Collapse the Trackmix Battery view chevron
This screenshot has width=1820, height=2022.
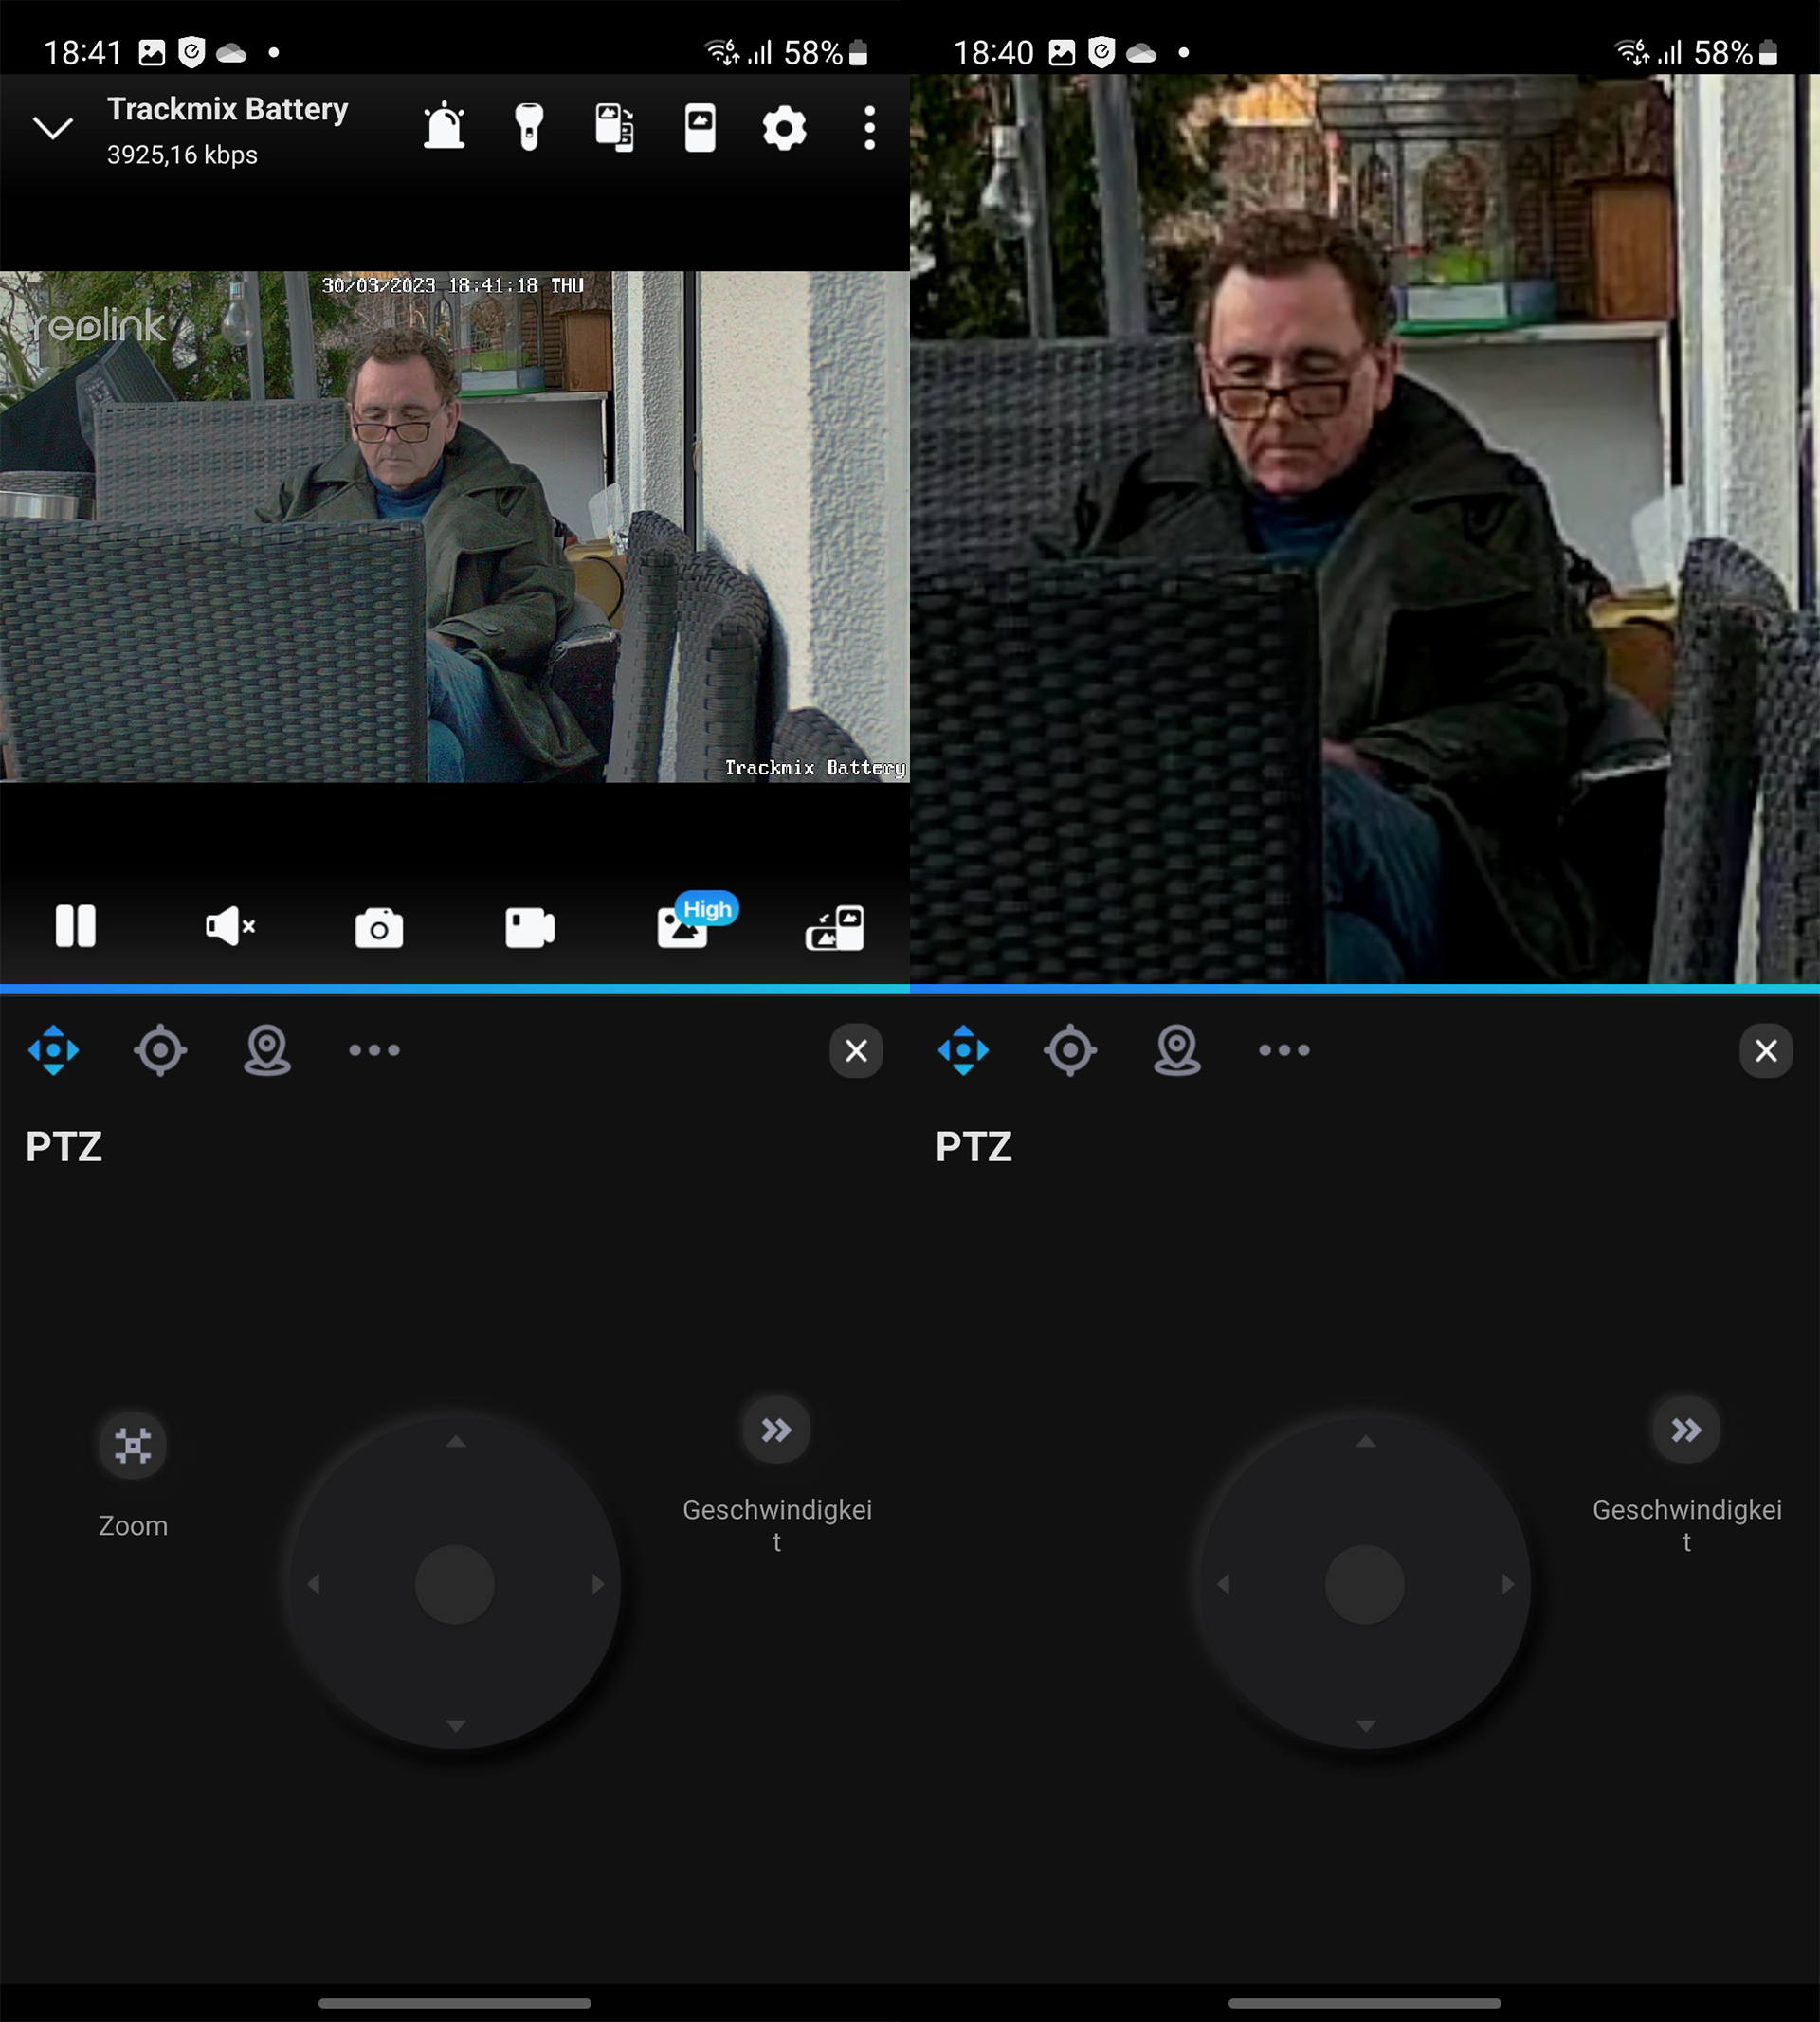pos(53,128)
